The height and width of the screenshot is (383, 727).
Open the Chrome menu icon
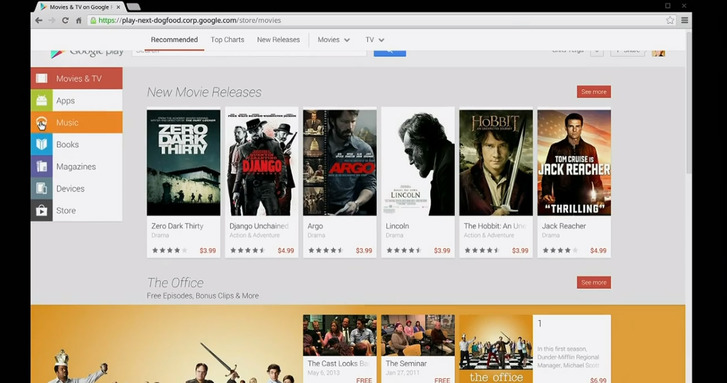[x=684, y=20]
